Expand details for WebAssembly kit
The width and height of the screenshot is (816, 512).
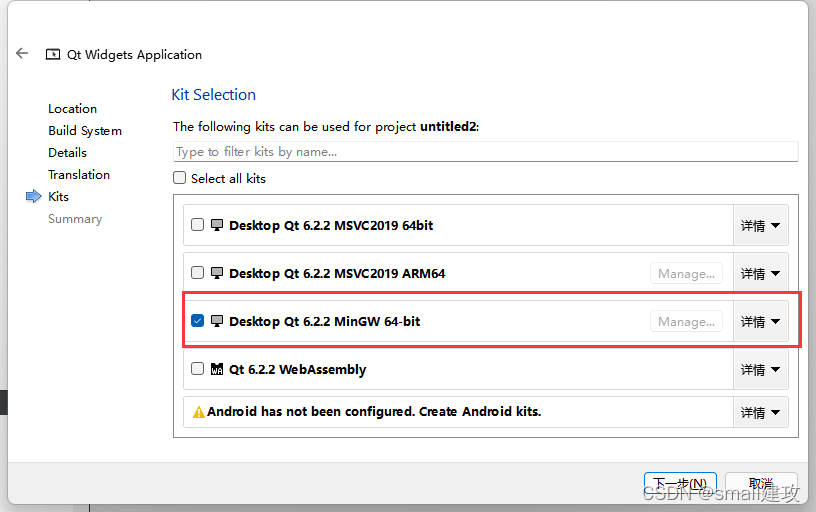click(x=761, y=369)
